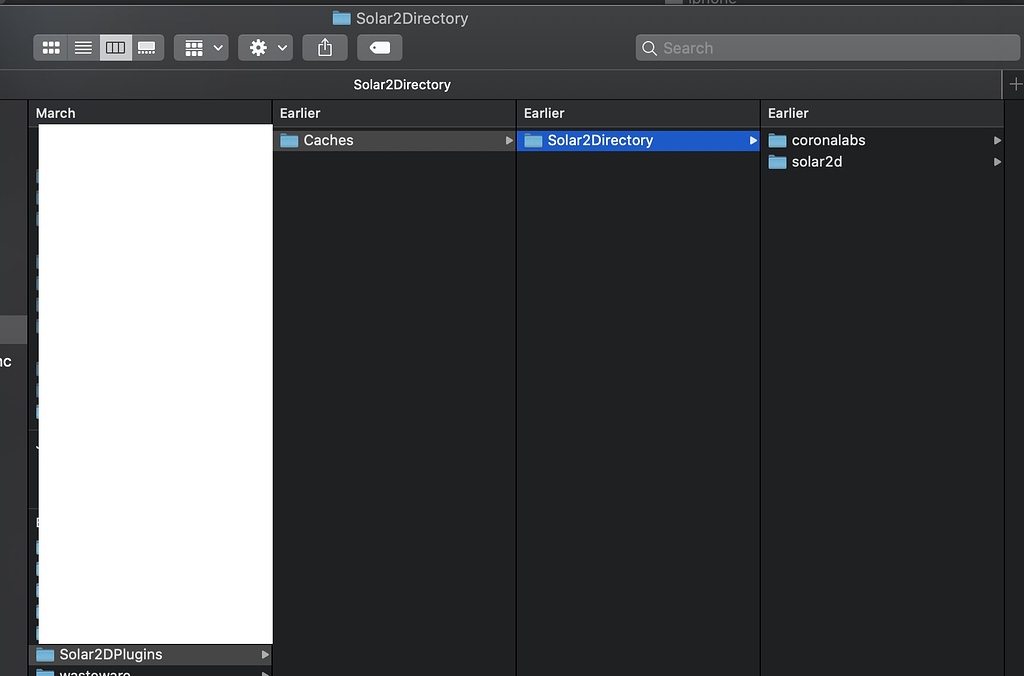Expand the coronalabs folder via its arrow

[996, 140]
